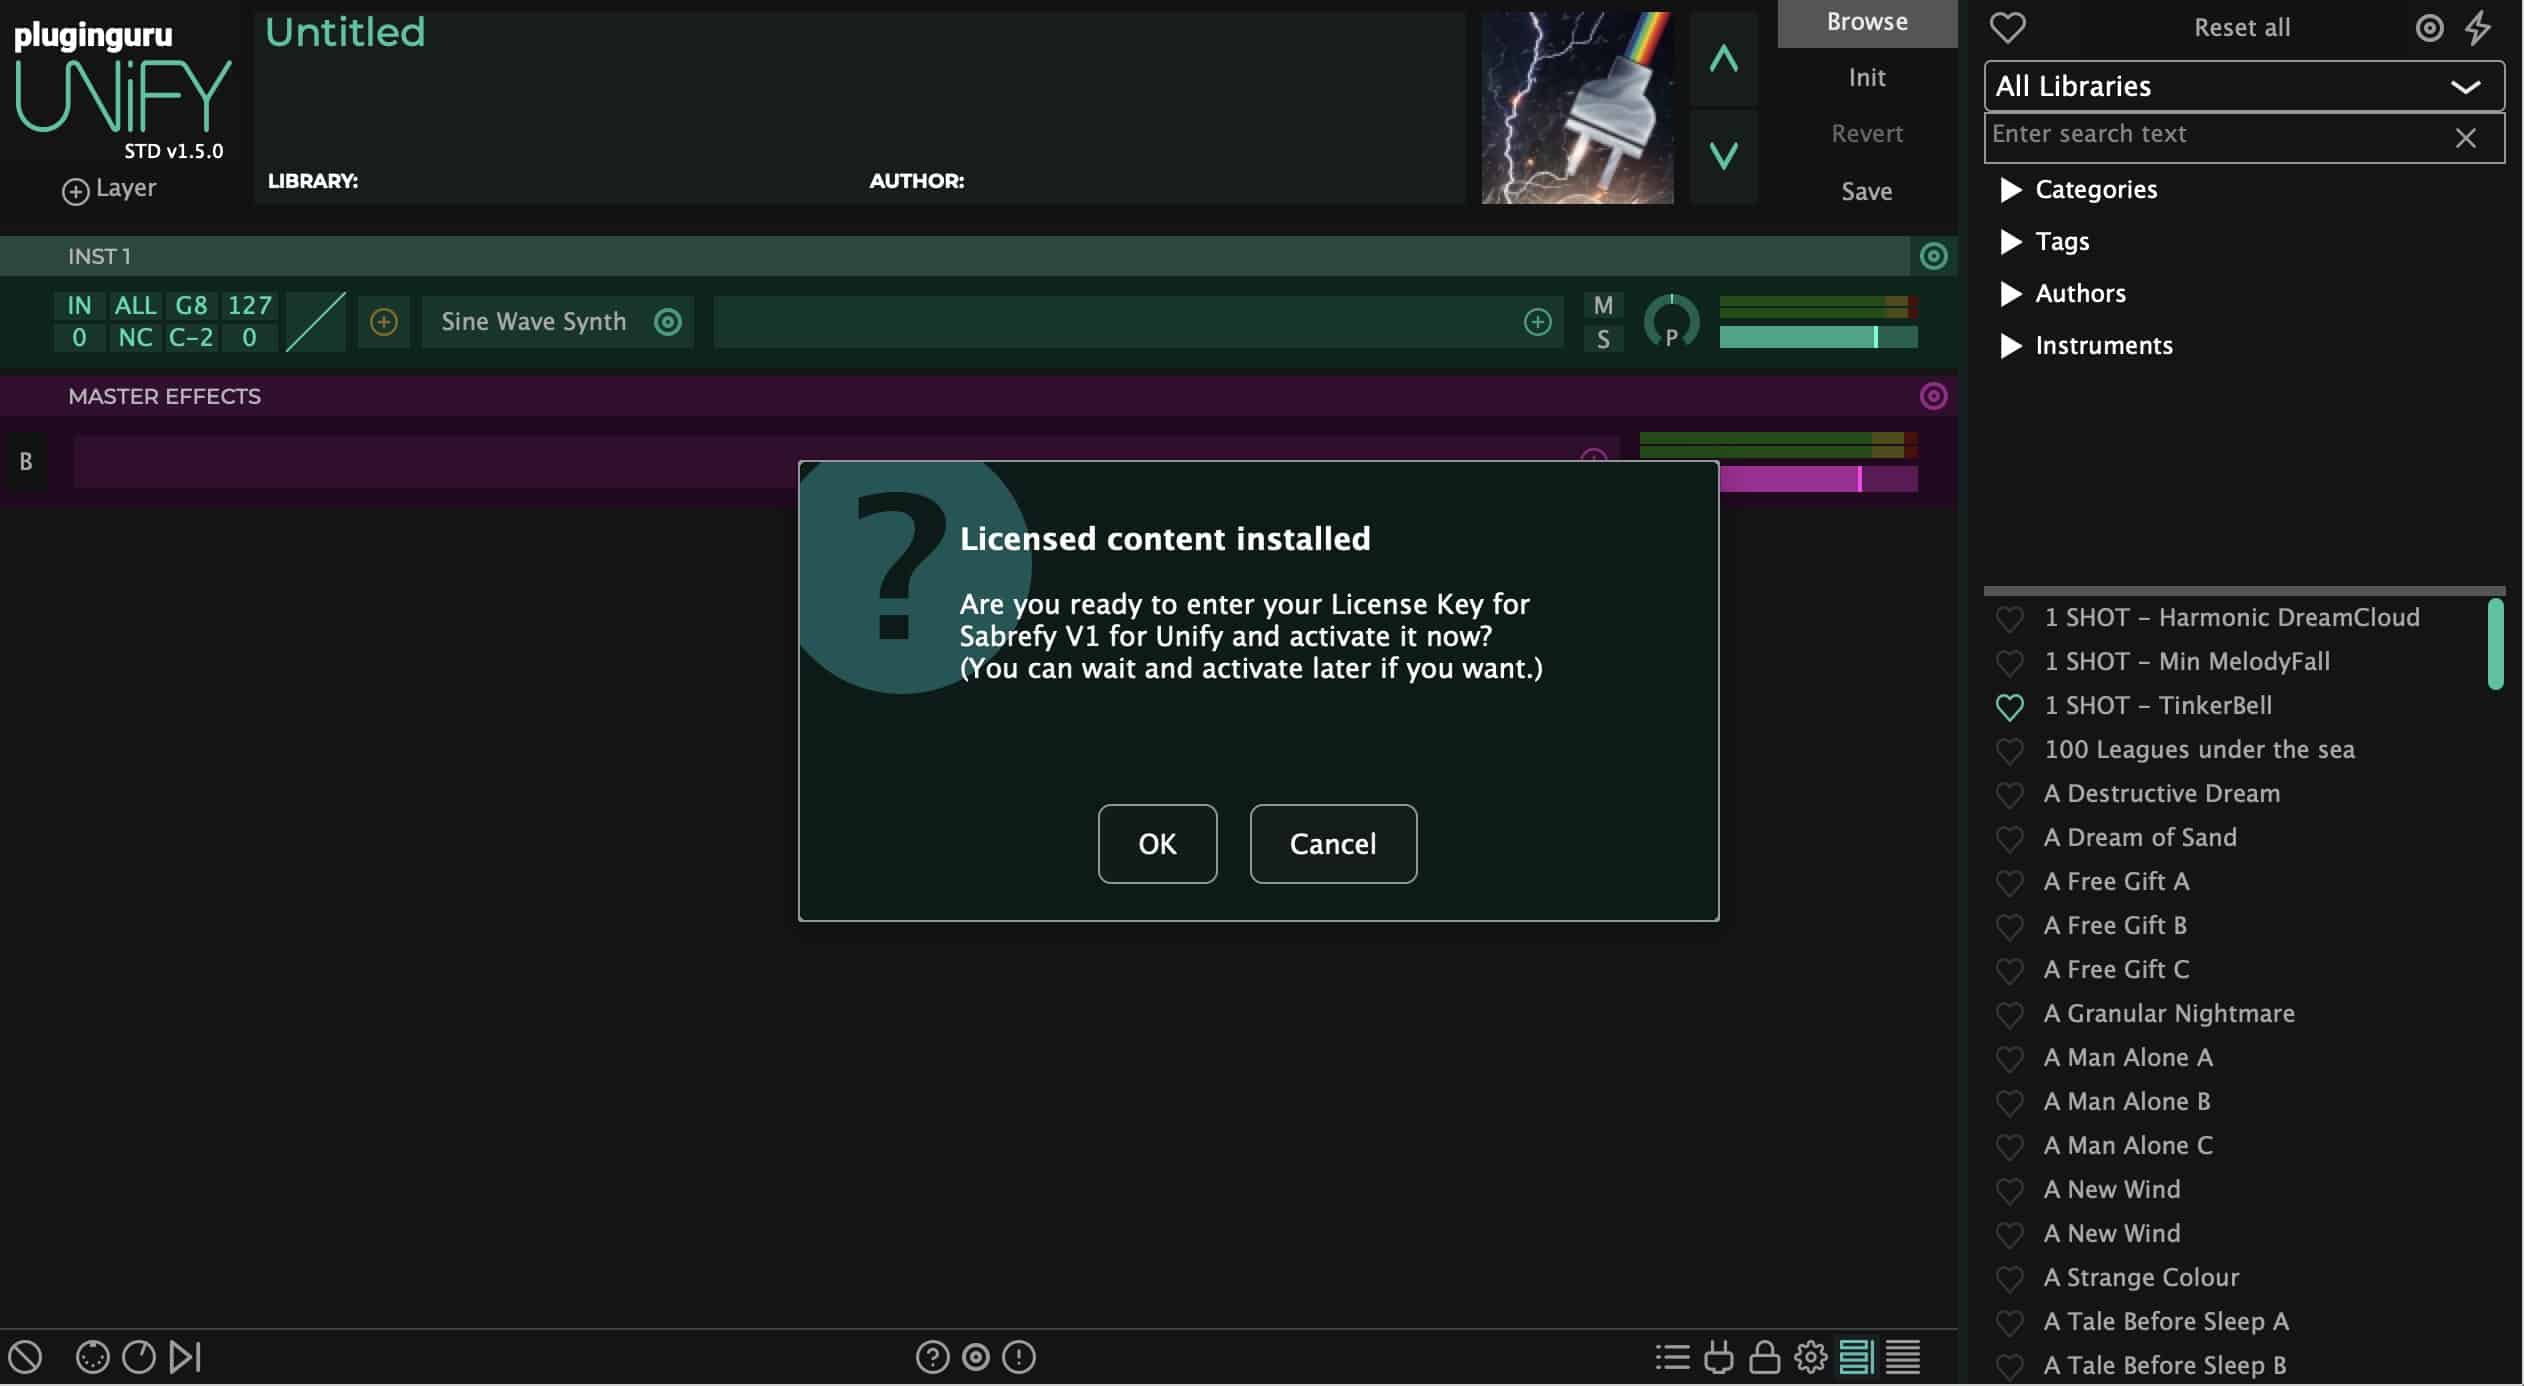
Task: Cancel the license activation dialog
Action: point(1332,844)
